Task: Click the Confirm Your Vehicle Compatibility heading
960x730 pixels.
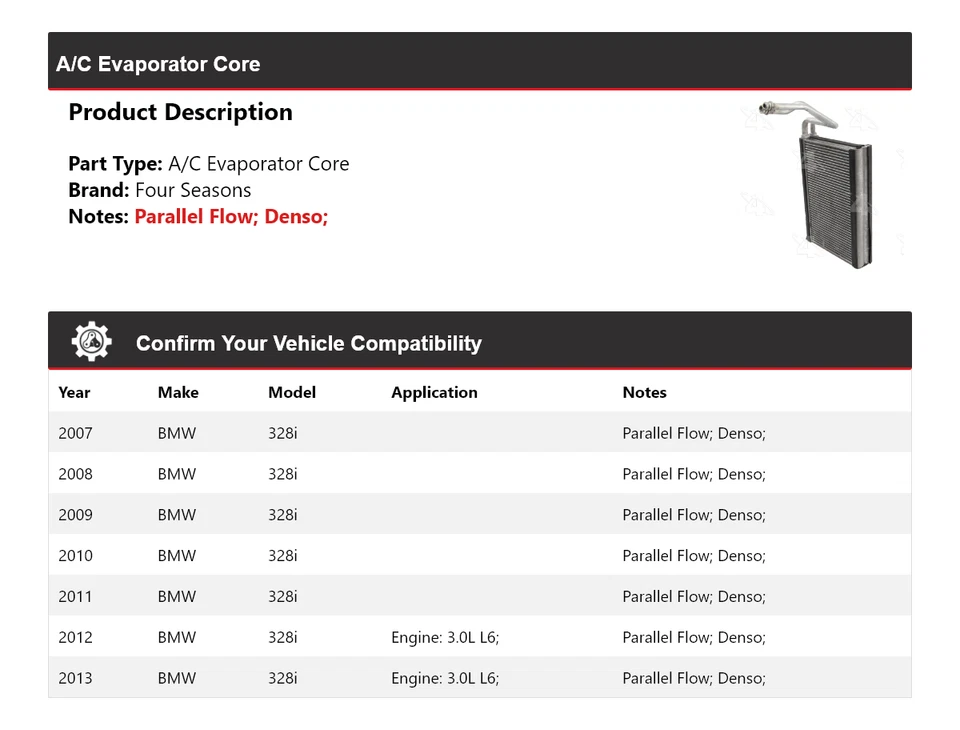Action: (x=308, y=343)
